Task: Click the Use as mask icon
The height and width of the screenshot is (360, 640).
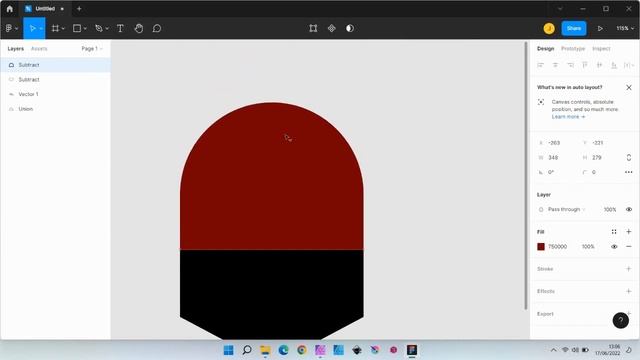Action: pos(350,28)
